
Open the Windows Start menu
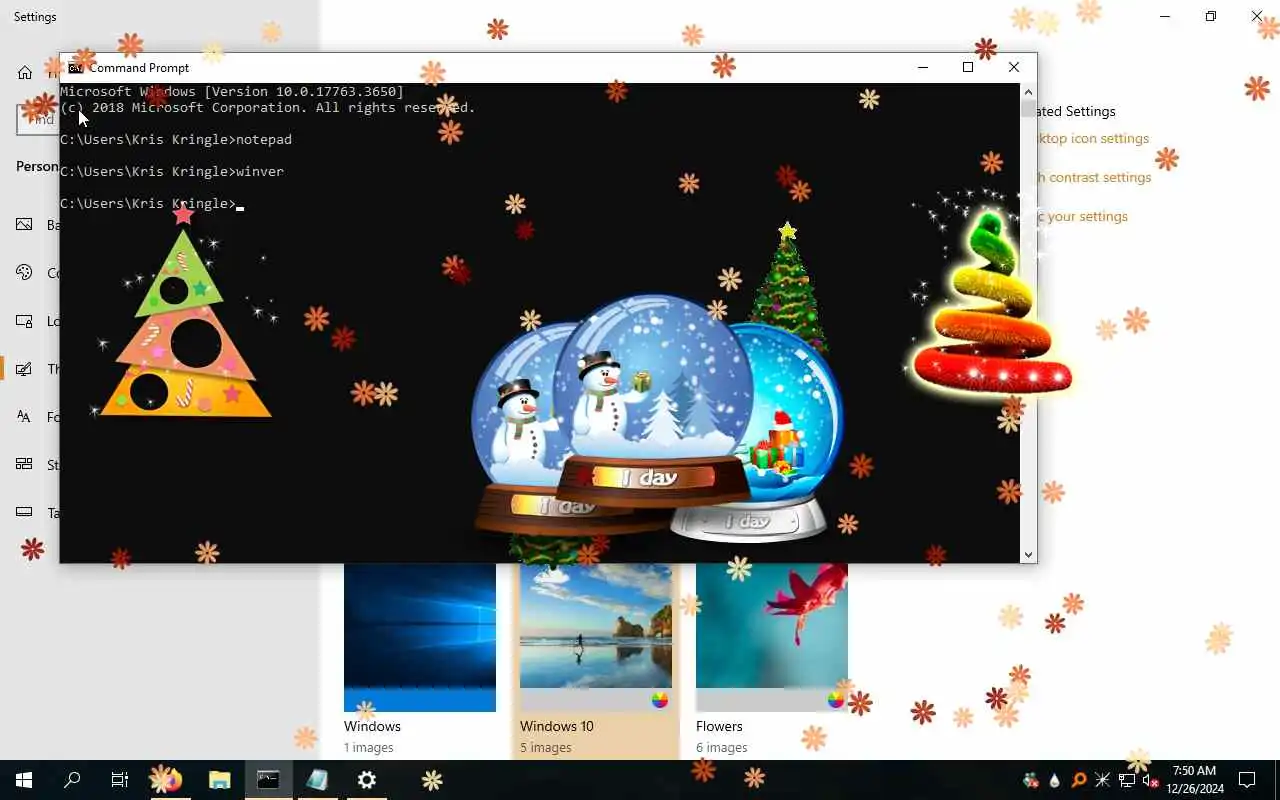pyautogui.click(x=24, y=780)
